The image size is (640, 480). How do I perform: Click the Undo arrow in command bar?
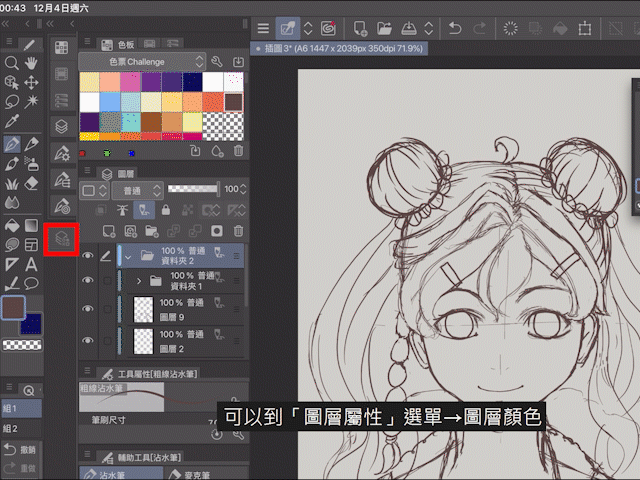[x=455, y=28]
